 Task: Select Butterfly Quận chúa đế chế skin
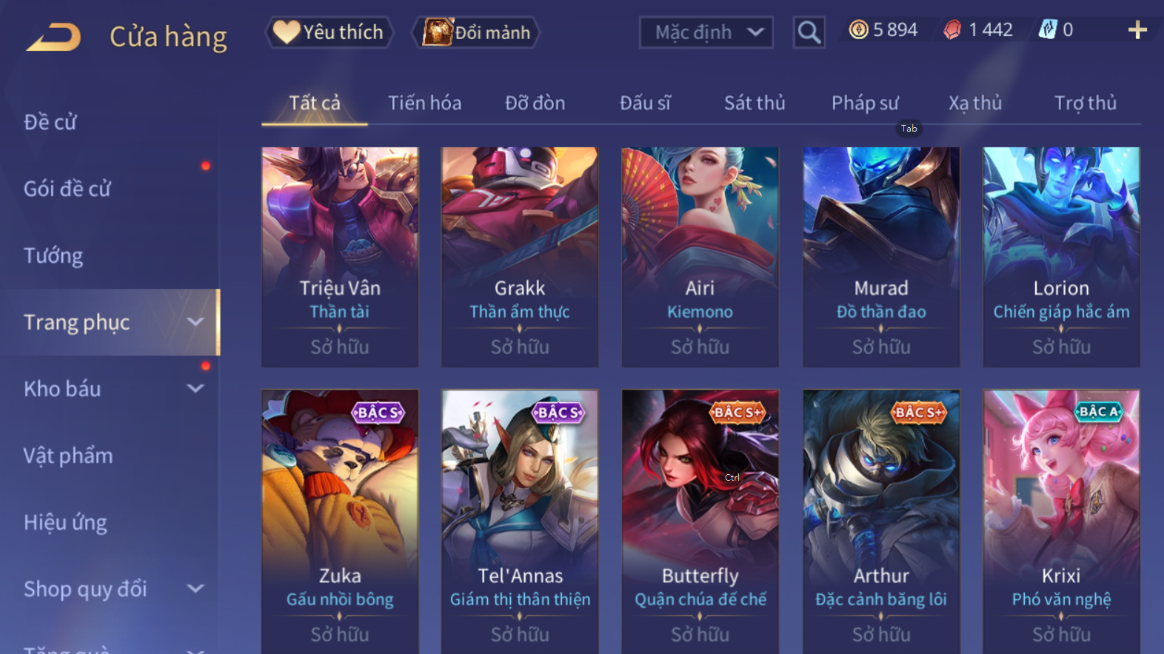tap(700, 521)
